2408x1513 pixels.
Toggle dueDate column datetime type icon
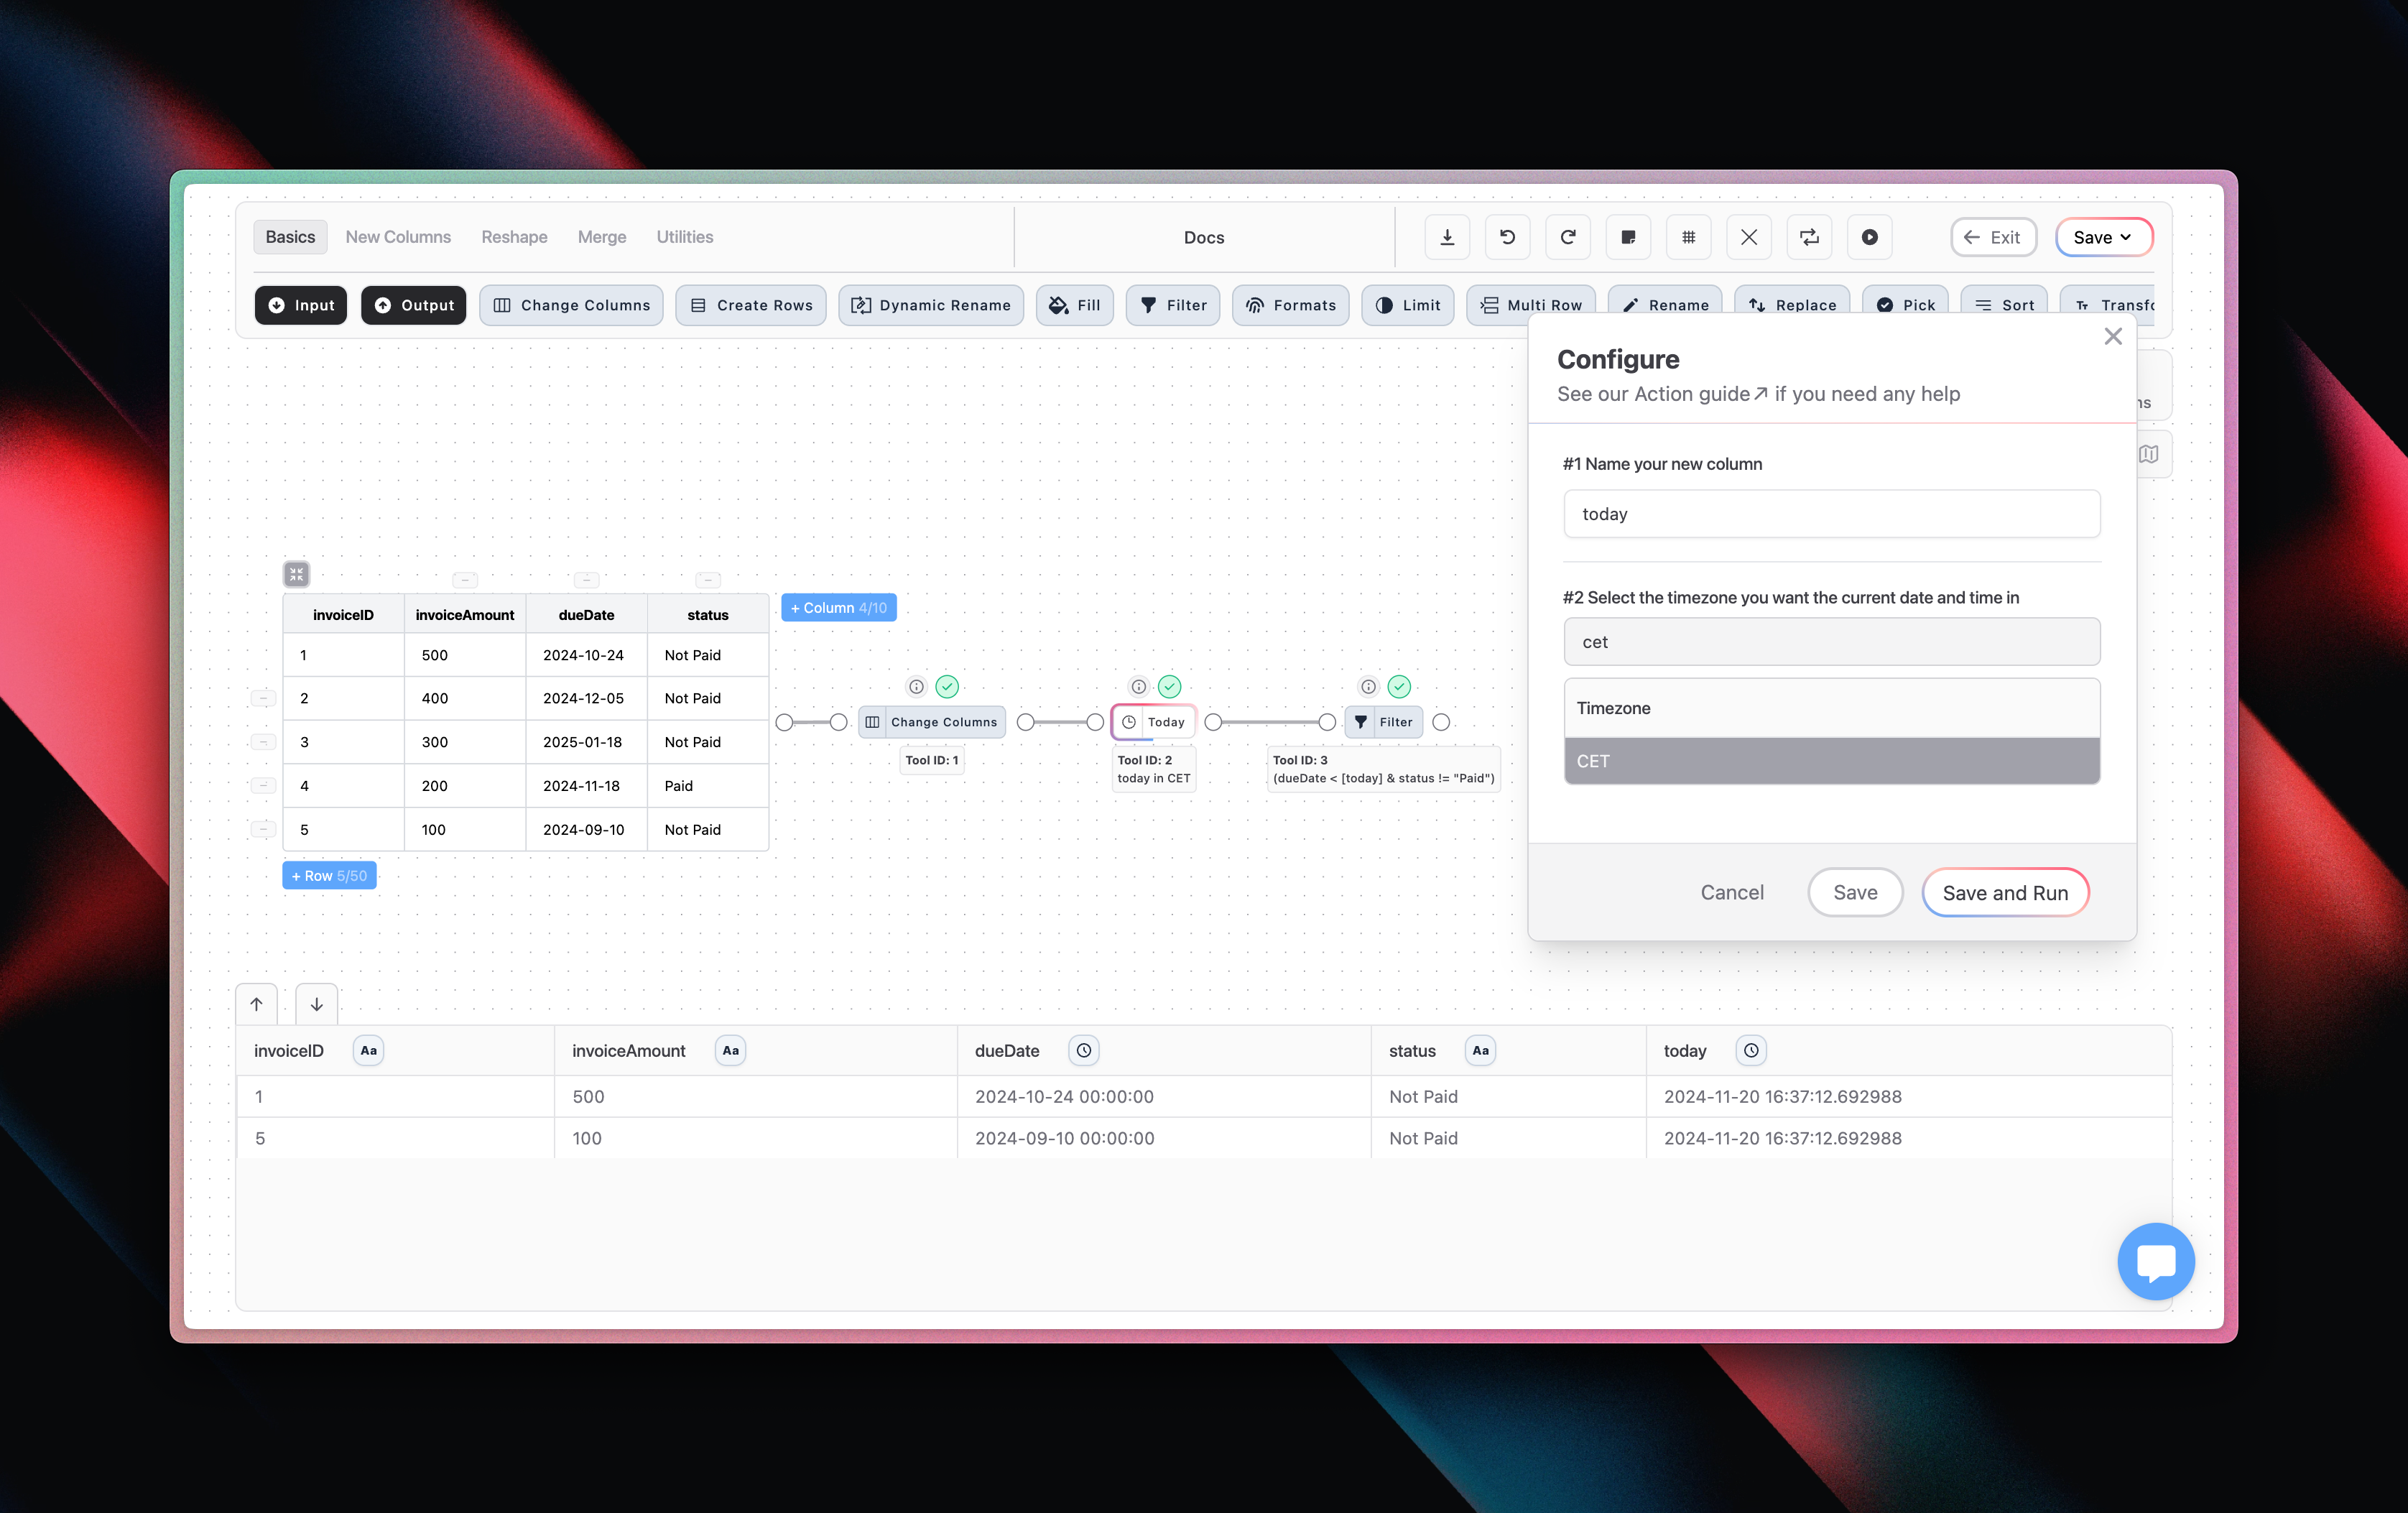coord(1083,1051)
